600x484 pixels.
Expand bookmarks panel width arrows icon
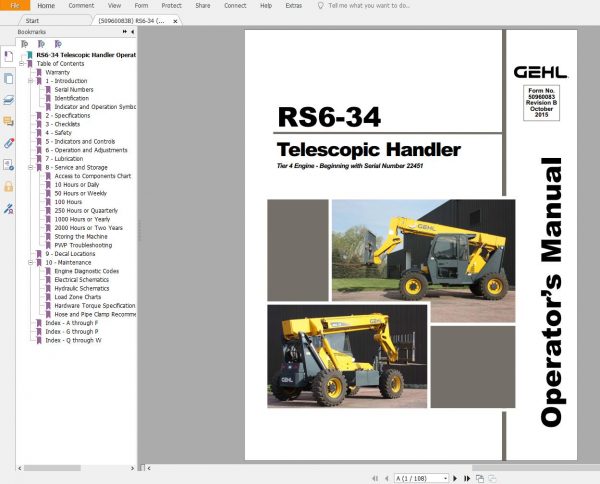click(125, 32)
